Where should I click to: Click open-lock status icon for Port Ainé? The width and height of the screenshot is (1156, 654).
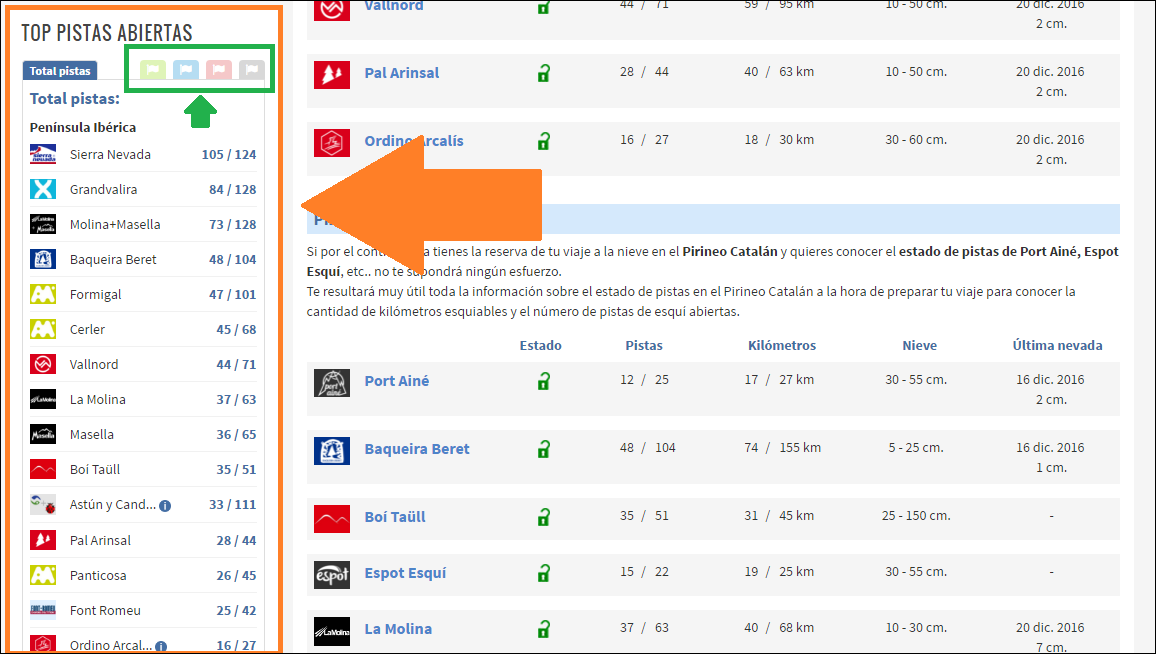click(543, 381)
